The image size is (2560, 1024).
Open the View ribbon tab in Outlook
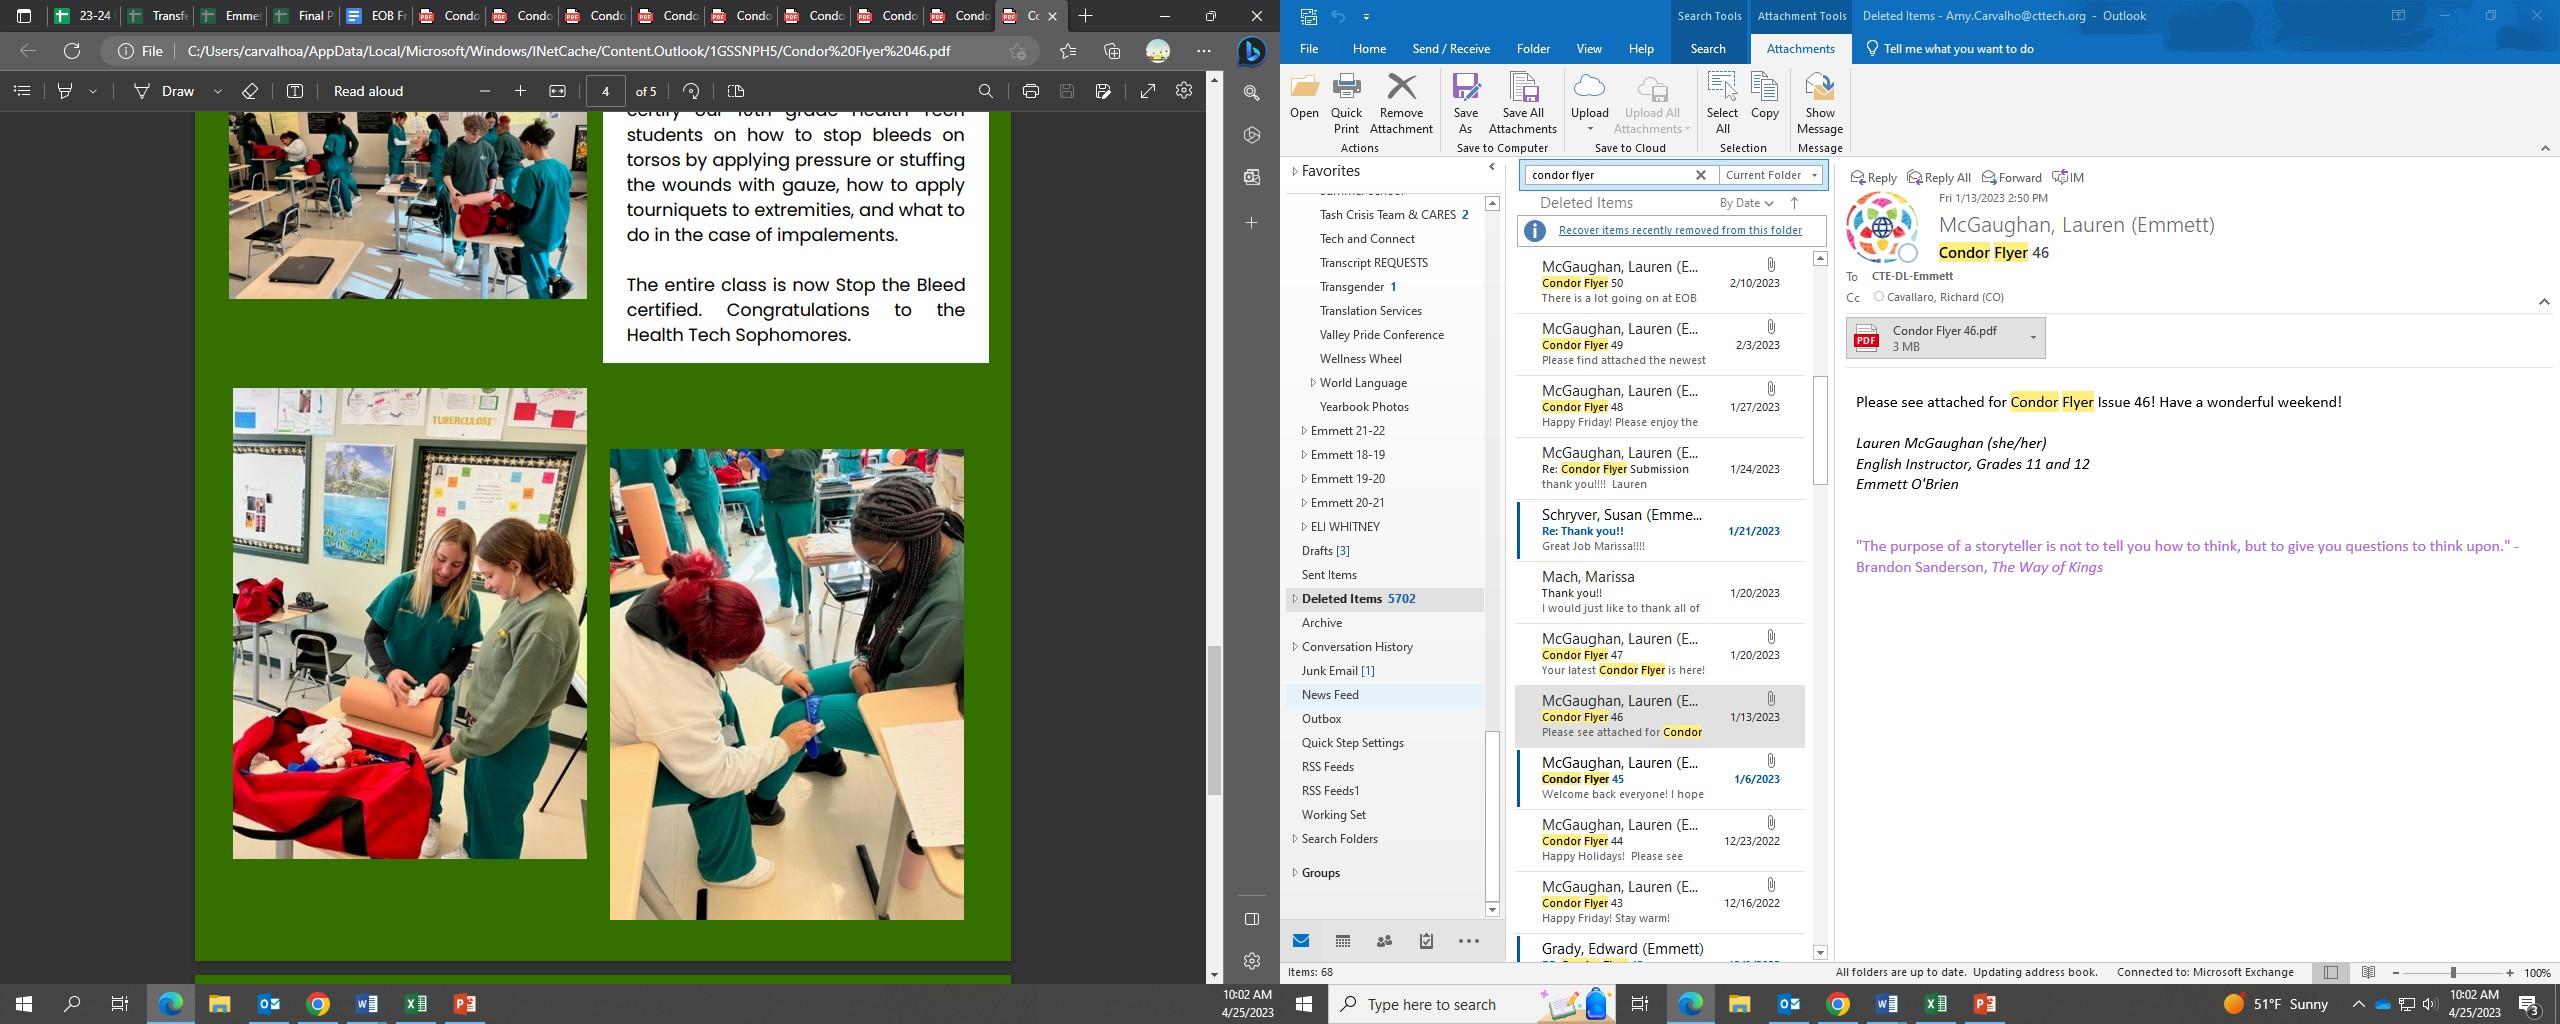pos(1589,48)
